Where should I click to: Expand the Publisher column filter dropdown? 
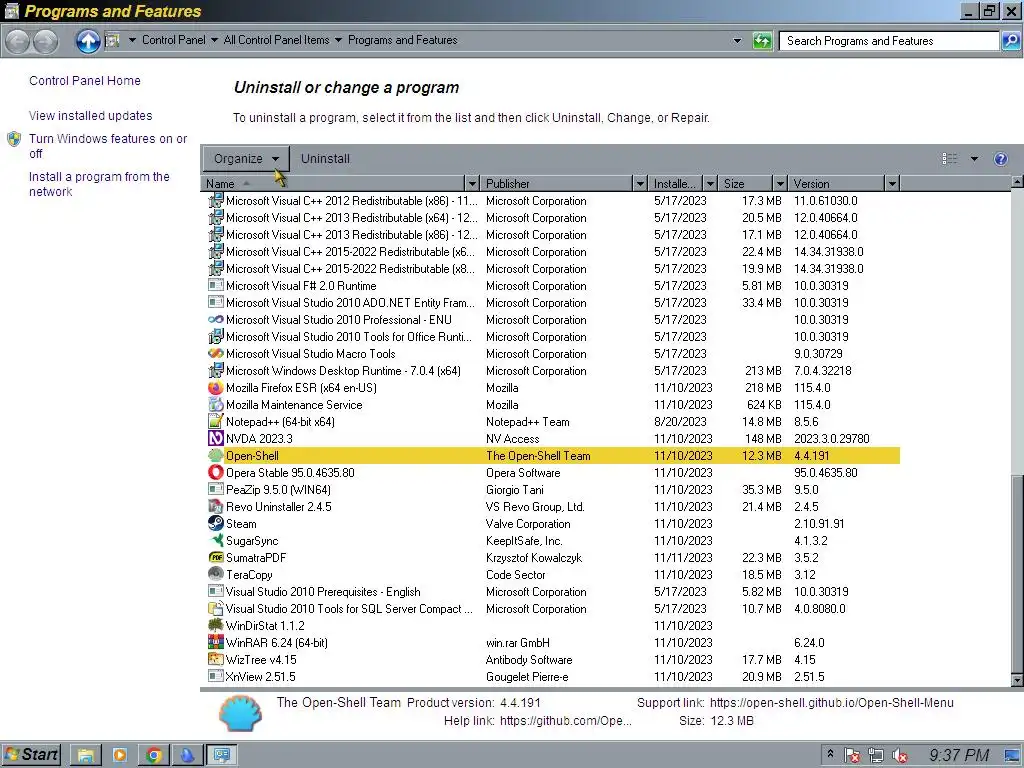[x=640, y=184]
